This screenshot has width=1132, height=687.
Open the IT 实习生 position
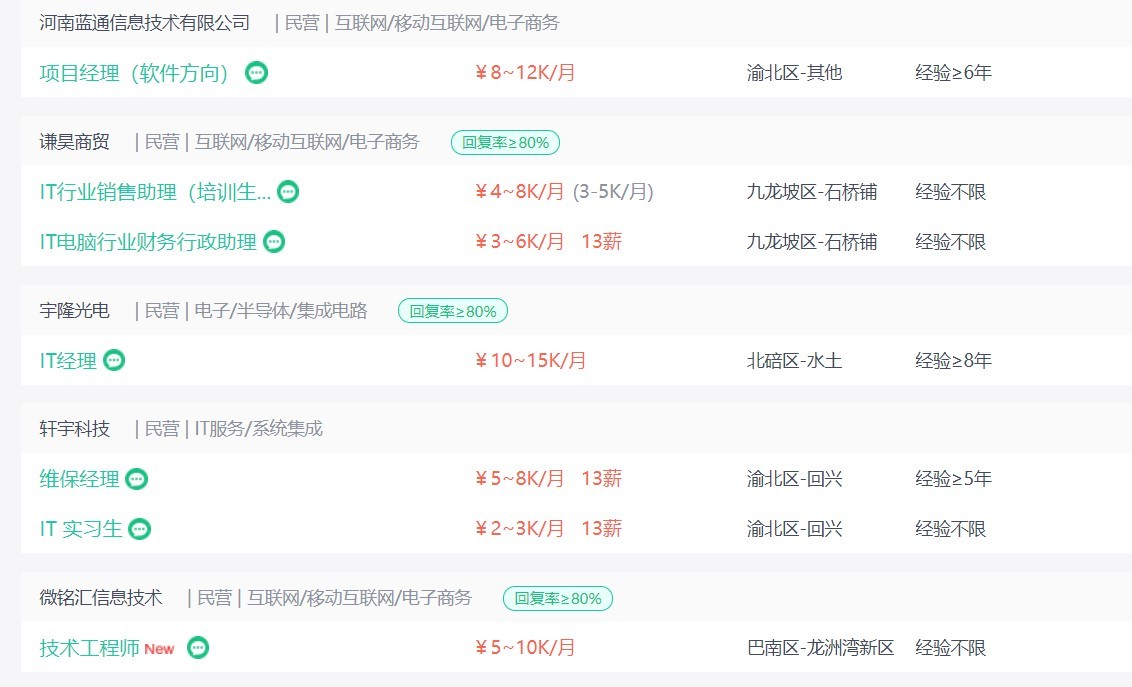(x=81, y=529)
